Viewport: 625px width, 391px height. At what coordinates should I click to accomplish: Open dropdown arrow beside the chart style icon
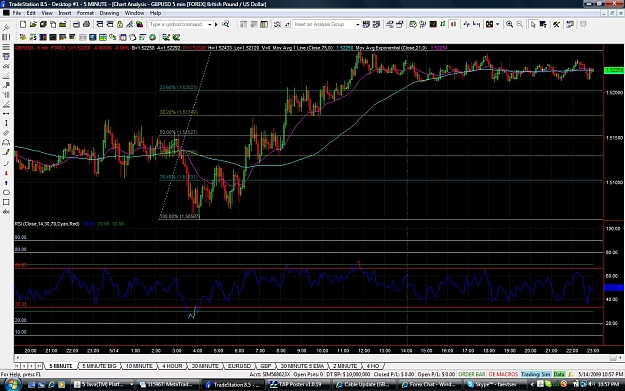pyautogui.click(x=497, y=24)
